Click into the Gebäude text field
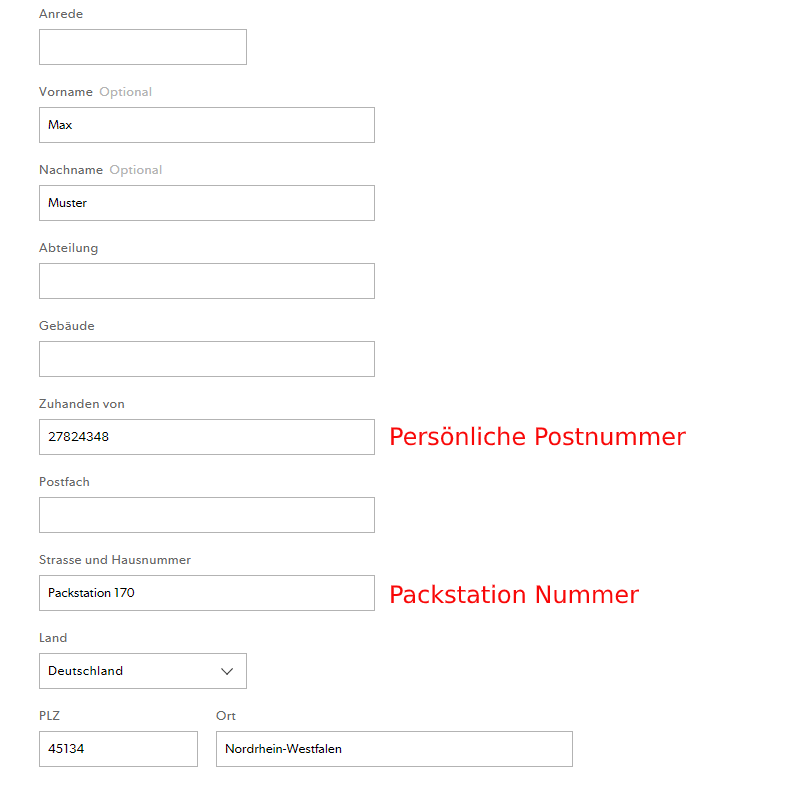Screen dimensions: 804x791 coord(206,359)
